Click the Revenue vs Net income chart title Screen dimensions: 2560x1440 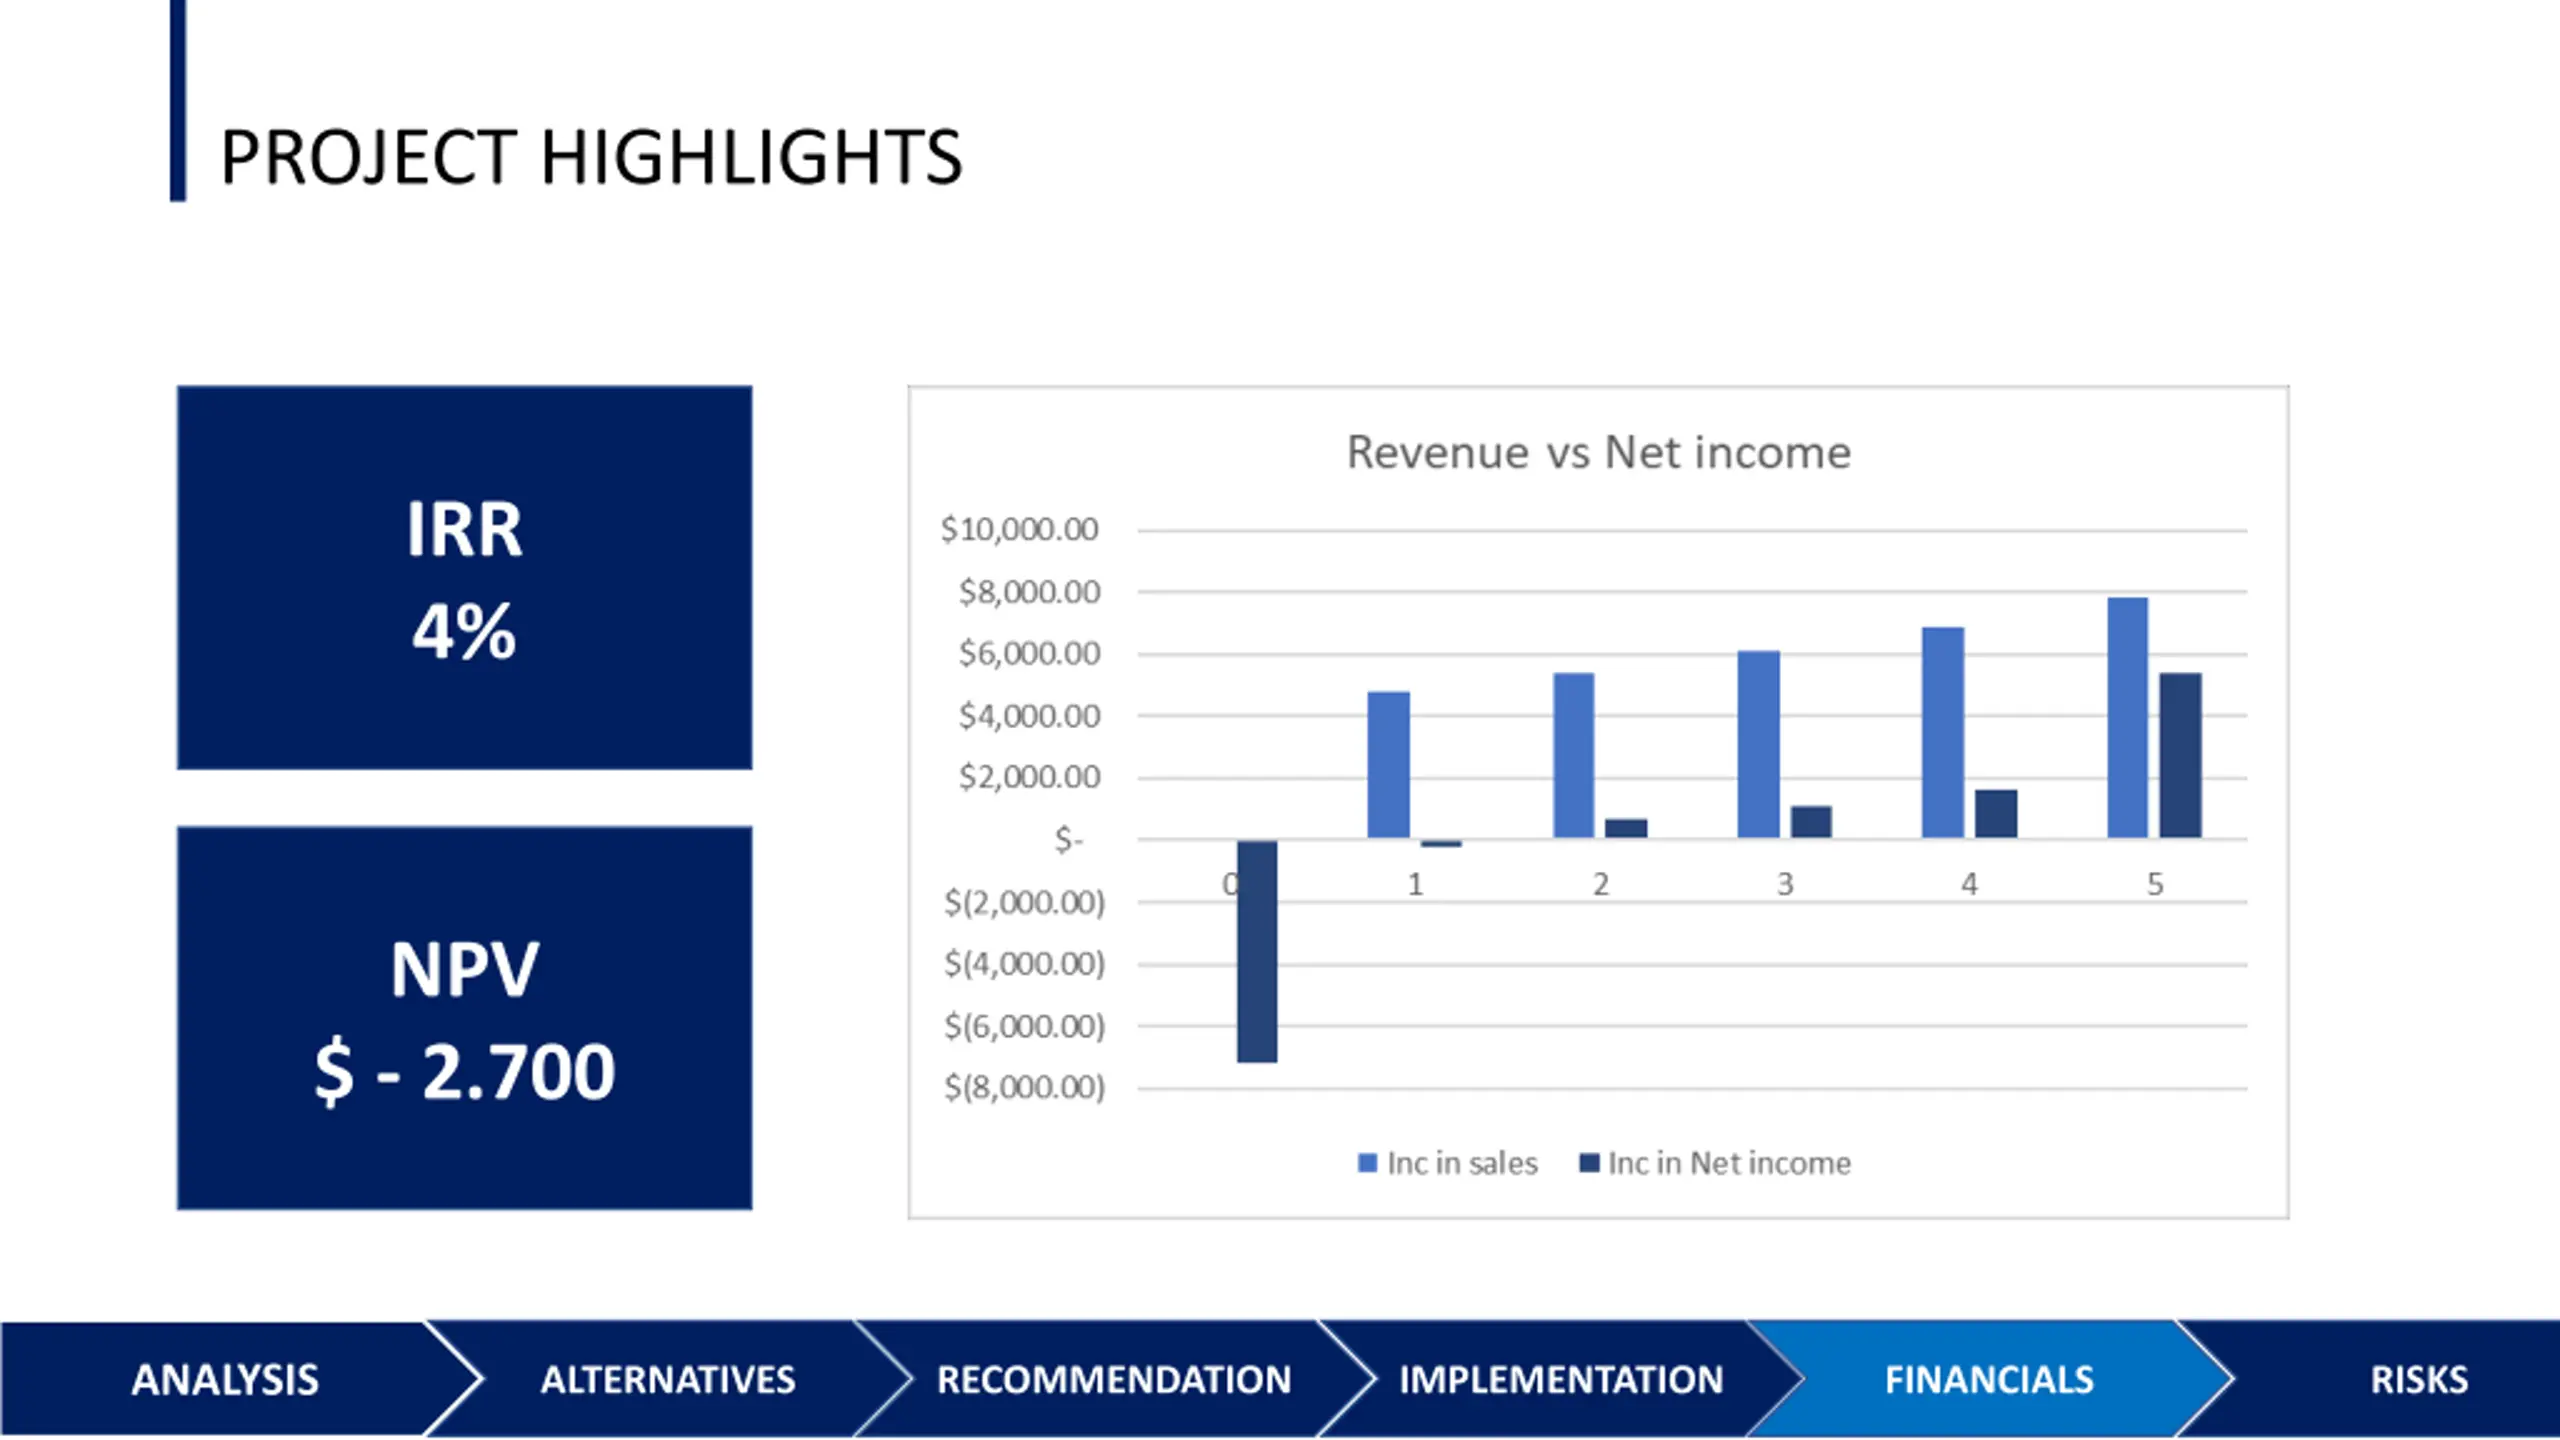coord(1598,452)
